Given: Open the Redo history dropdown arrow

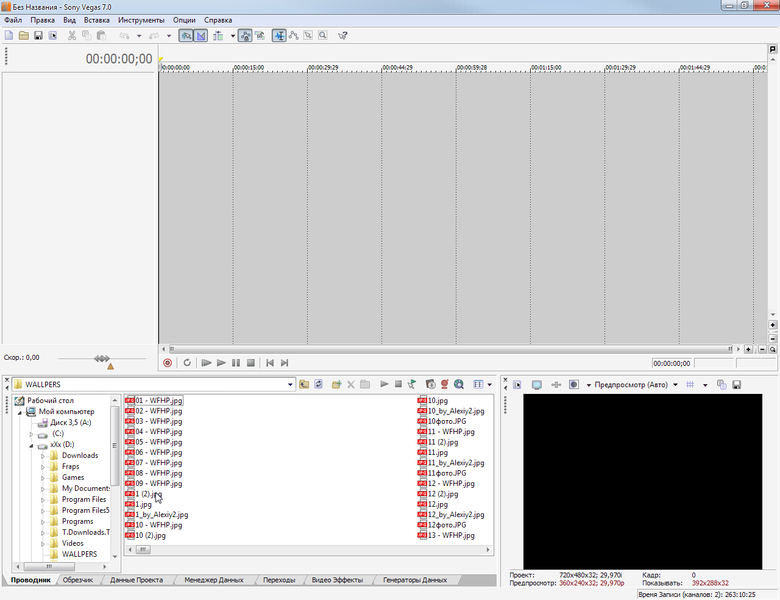Looking at the screenshot, I should [x=169, y=36].
